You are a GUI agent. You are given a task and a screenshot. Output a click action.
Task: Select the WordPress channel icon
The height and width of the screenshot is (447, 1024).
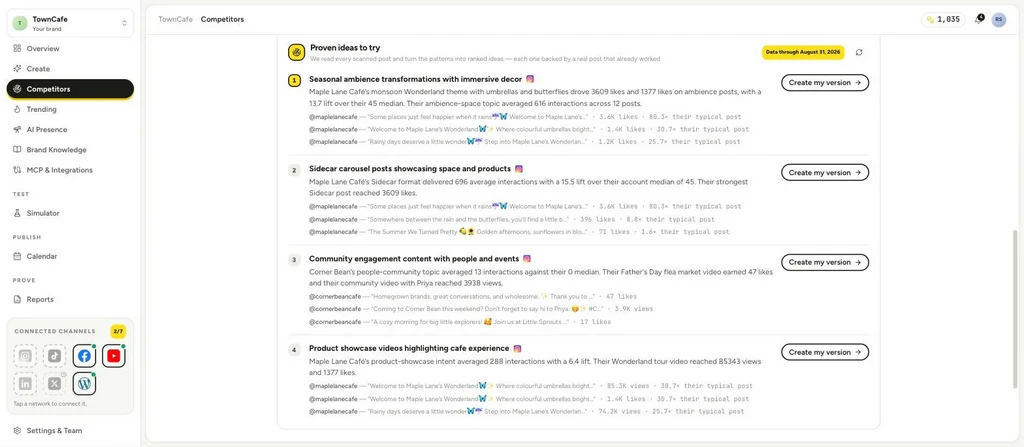(84, 384)
